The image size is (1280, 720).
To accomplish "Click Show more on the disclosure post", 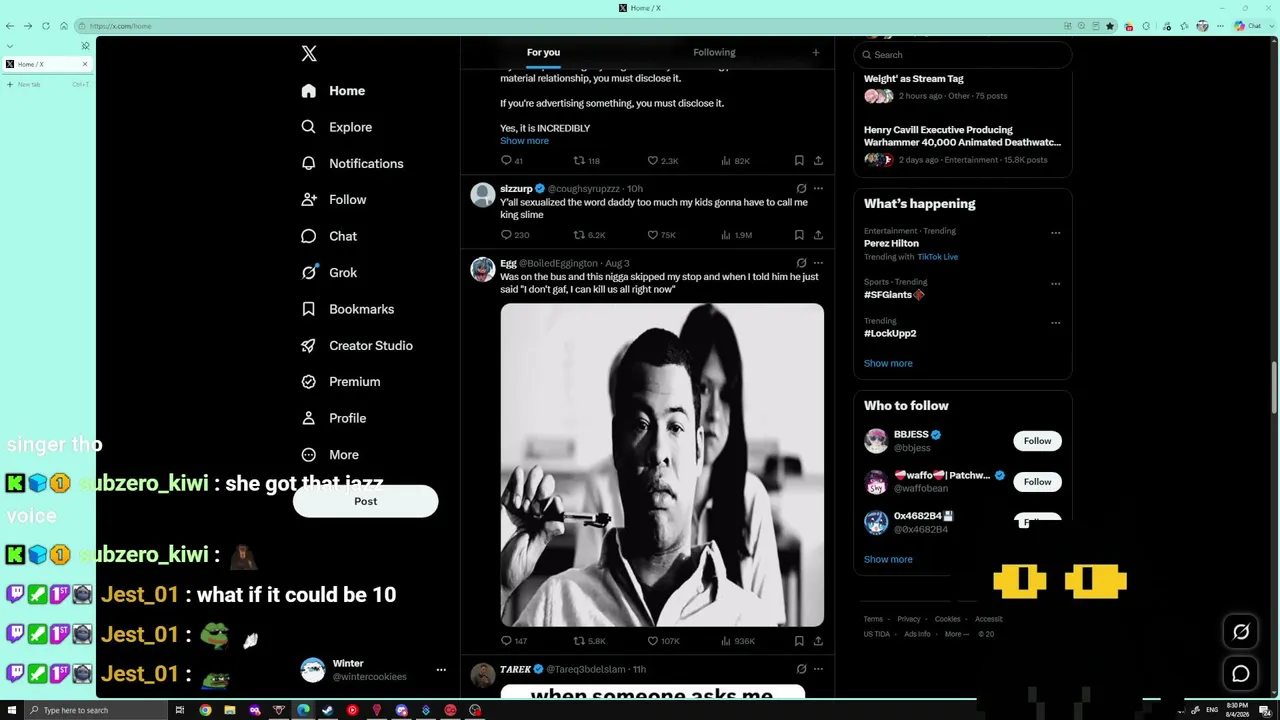I will (x=524, y=141).
